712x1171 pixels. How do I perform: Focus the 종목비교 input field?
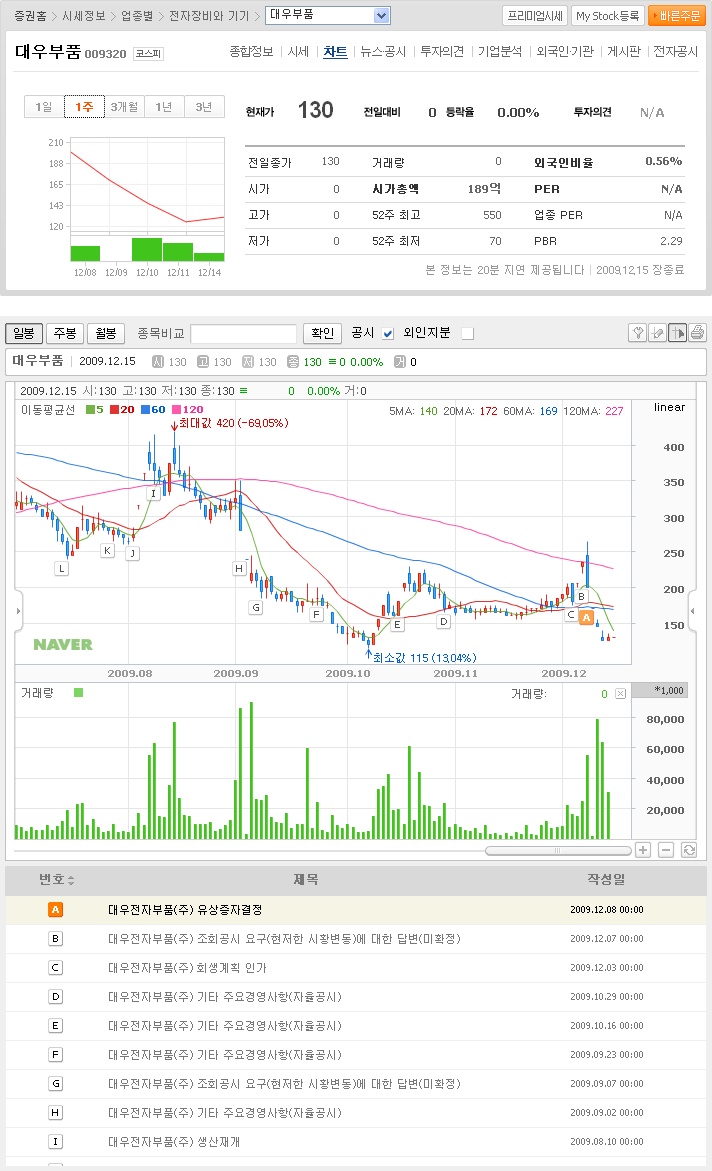pyautogui.click(x=244, y=334)
